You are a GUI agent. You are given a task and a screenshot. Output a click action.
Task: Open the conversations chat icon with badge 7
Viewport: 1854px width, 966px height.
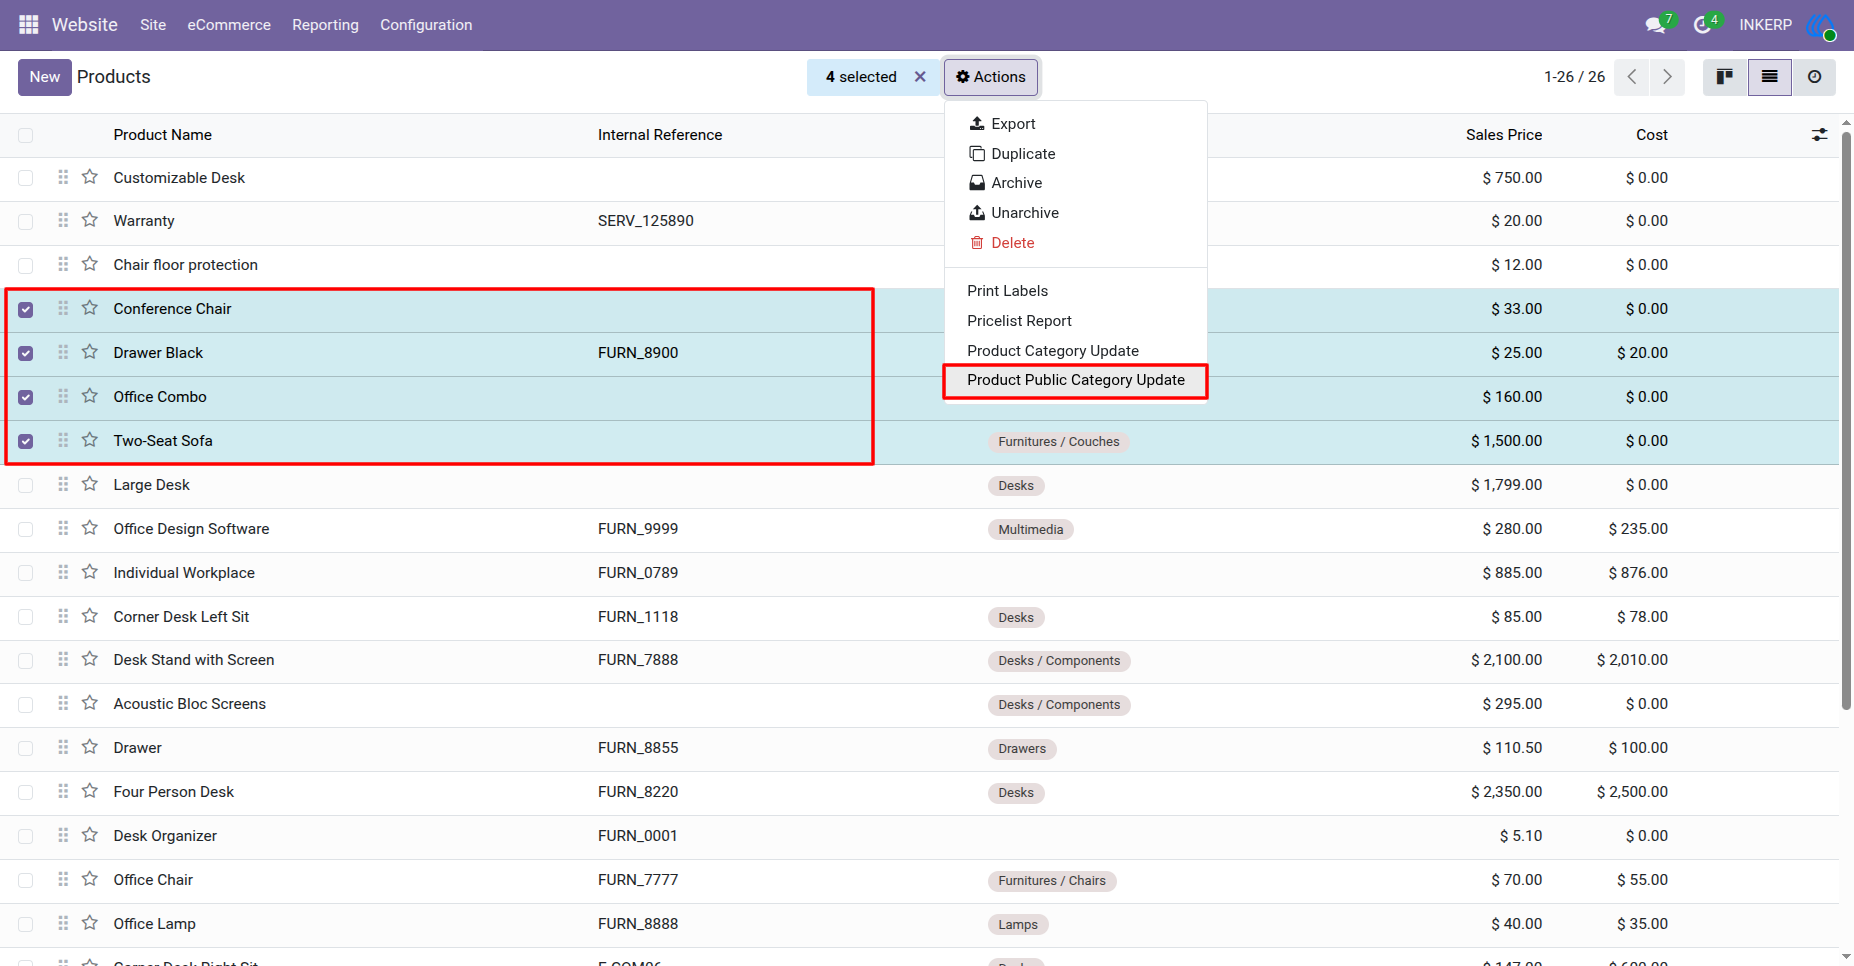point(1658,24)
